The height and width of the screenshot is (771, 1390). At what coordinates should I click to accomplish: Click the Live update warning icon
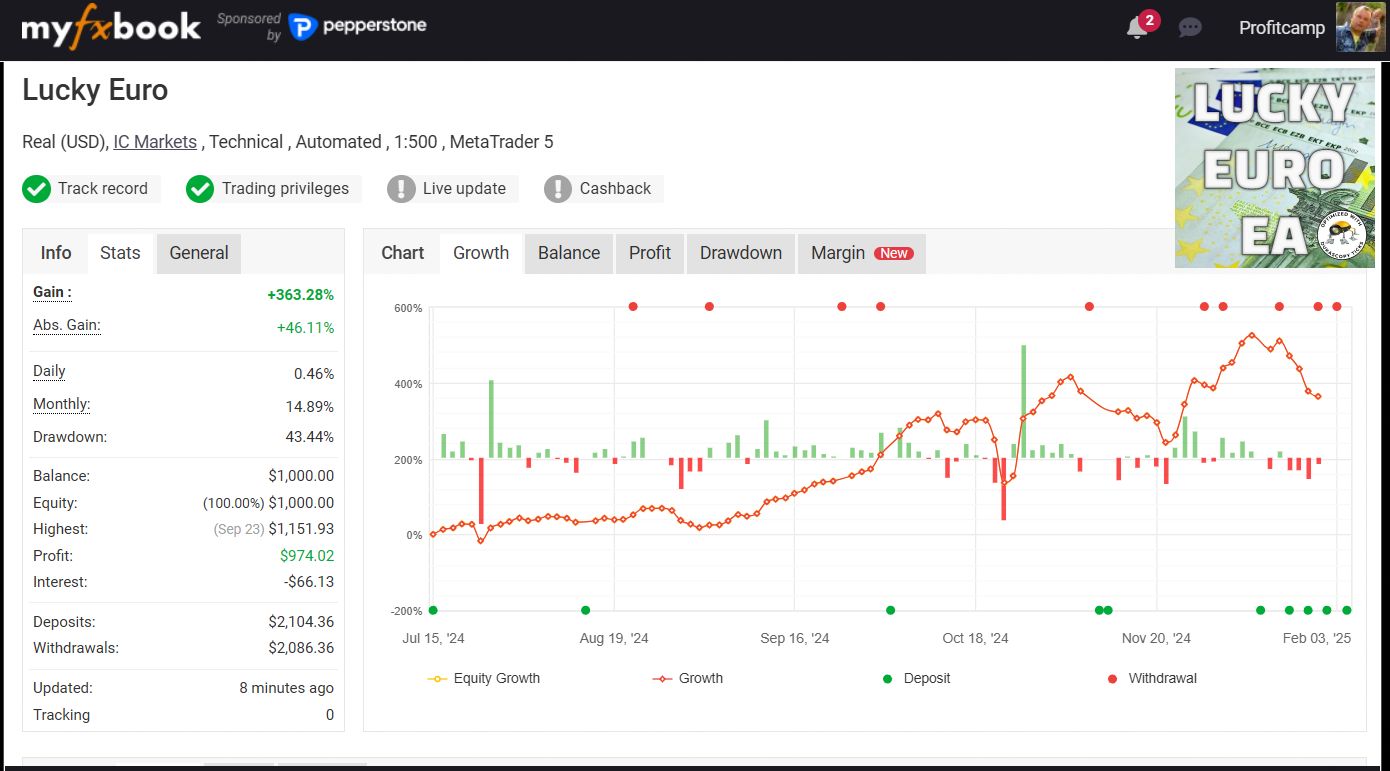click(x=401, y=189)
